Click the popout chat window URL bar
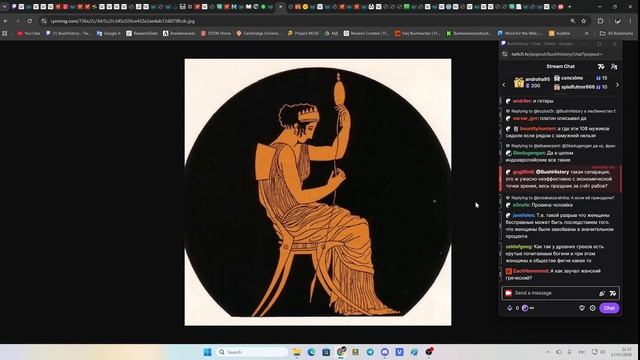 (x=556, y=54)
